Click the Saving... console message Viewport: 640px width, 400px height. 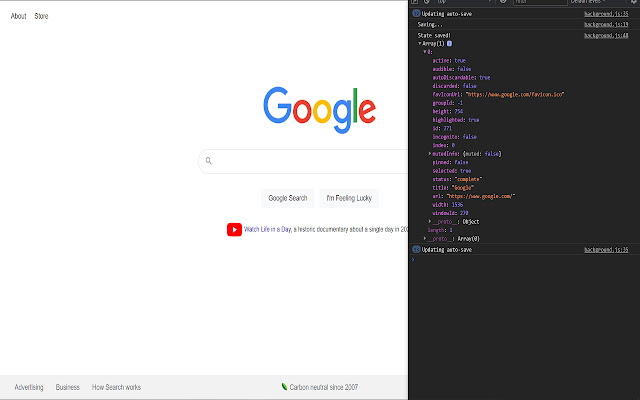coord(430,24)
